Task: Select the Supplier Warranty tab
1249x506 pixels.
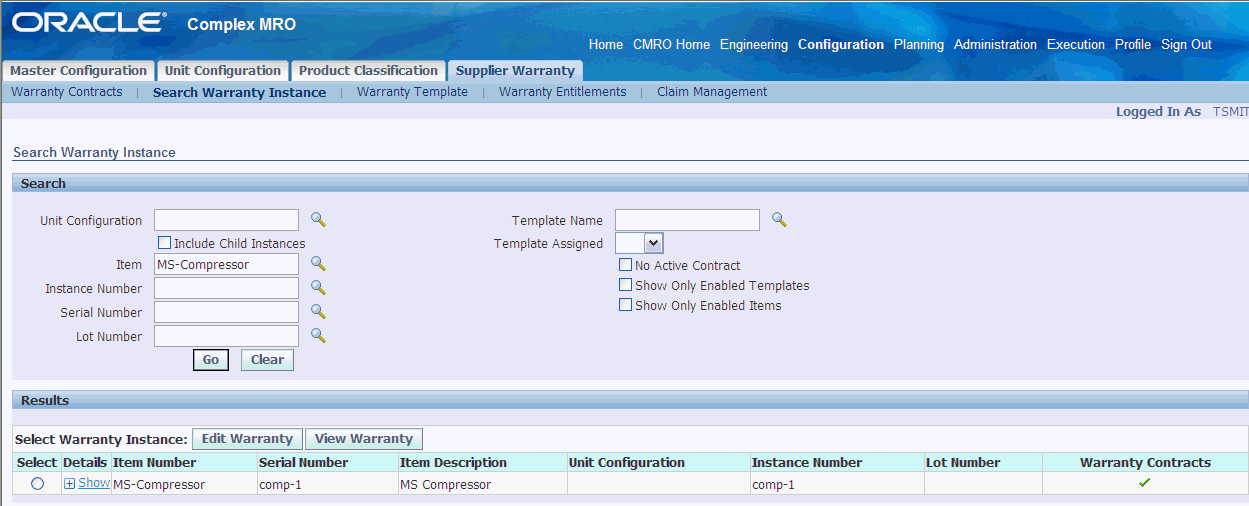Action: point(515,71)
